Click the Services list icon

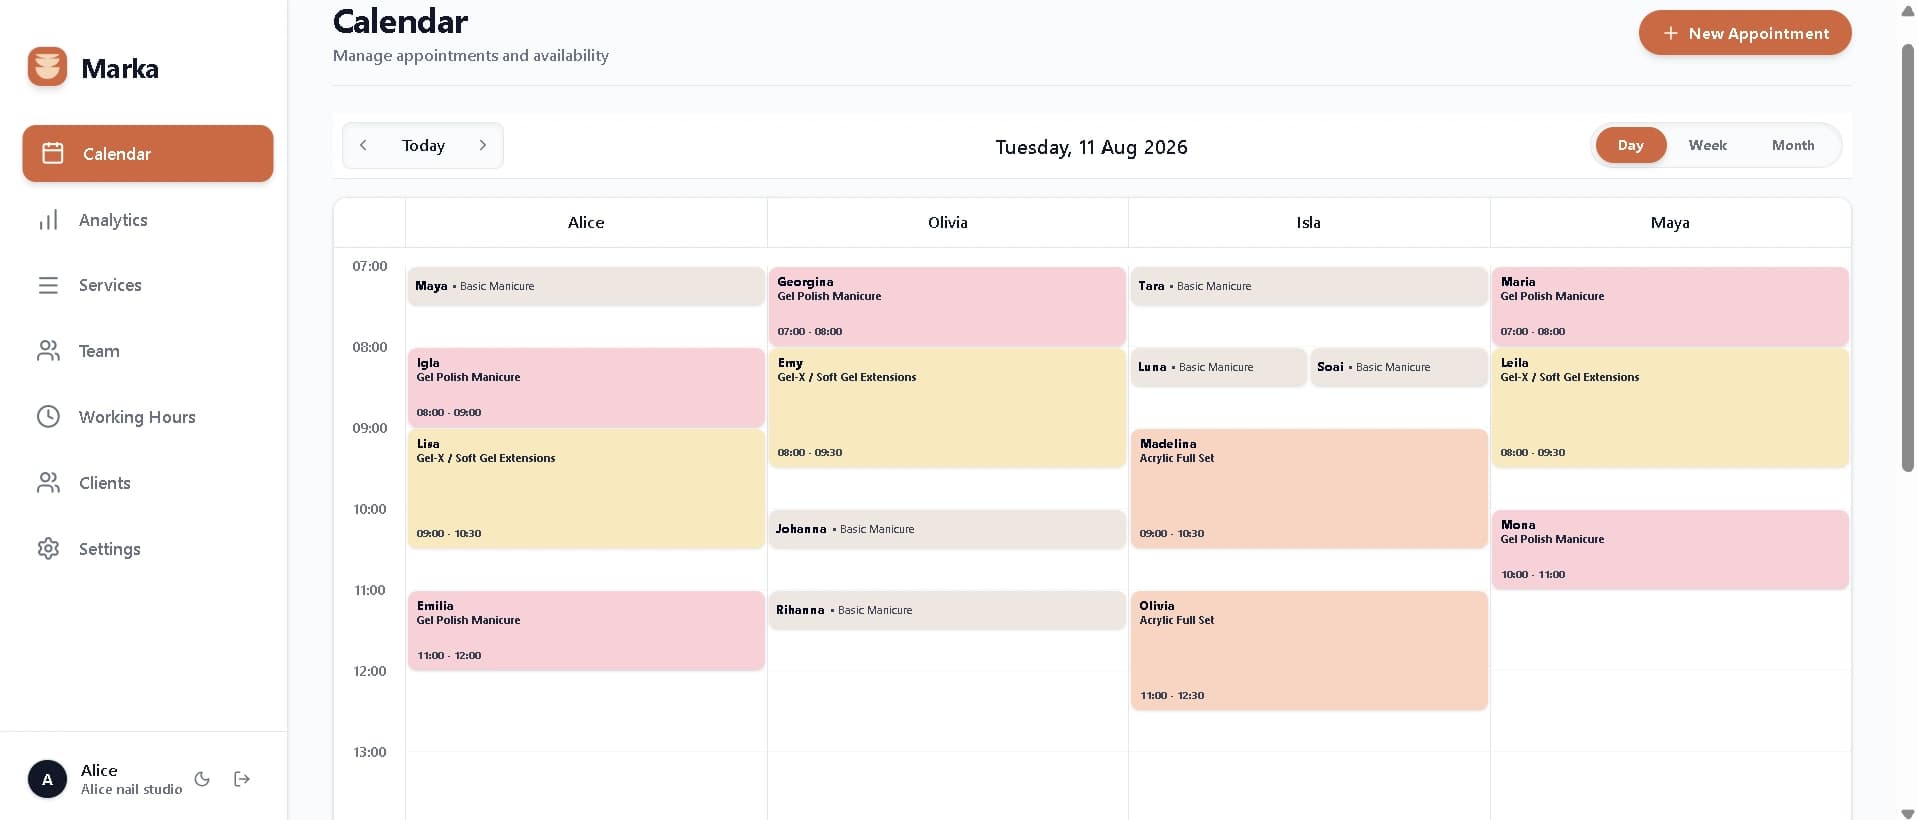(48, 285)
